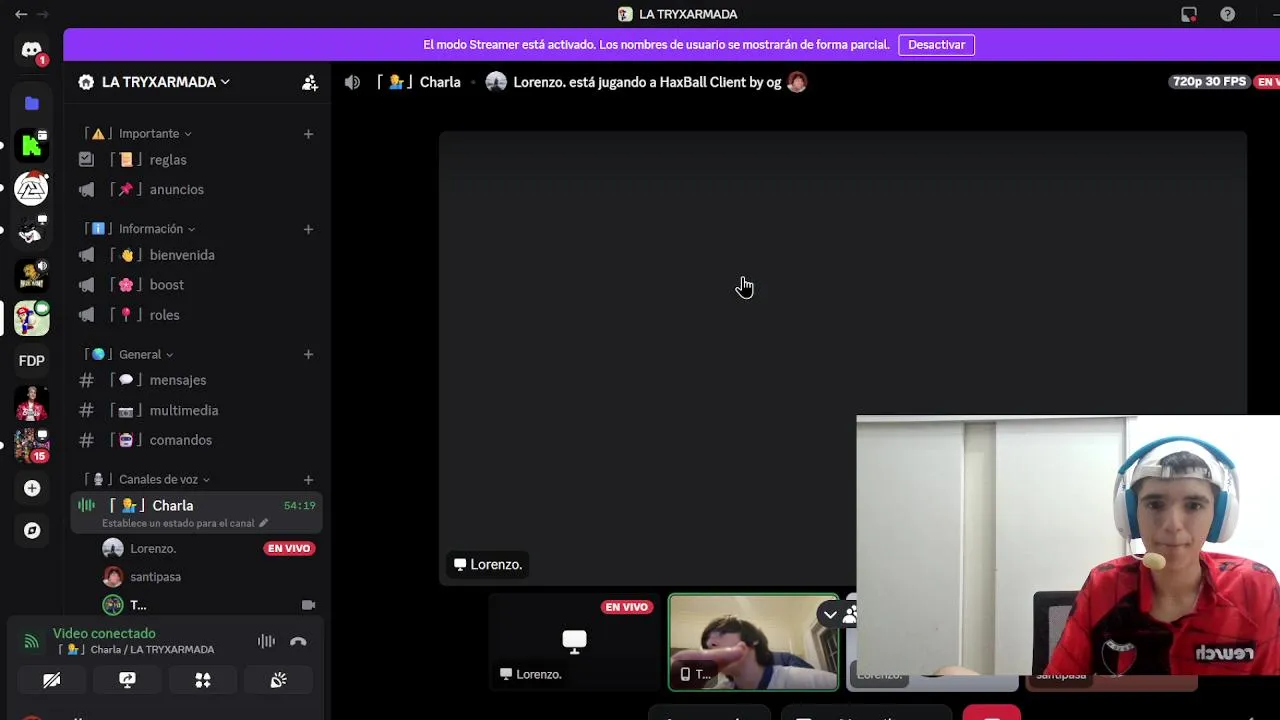
Task: Click Lorenzo's EN VIVO stream thumbnail
Action: click(574, 642)
